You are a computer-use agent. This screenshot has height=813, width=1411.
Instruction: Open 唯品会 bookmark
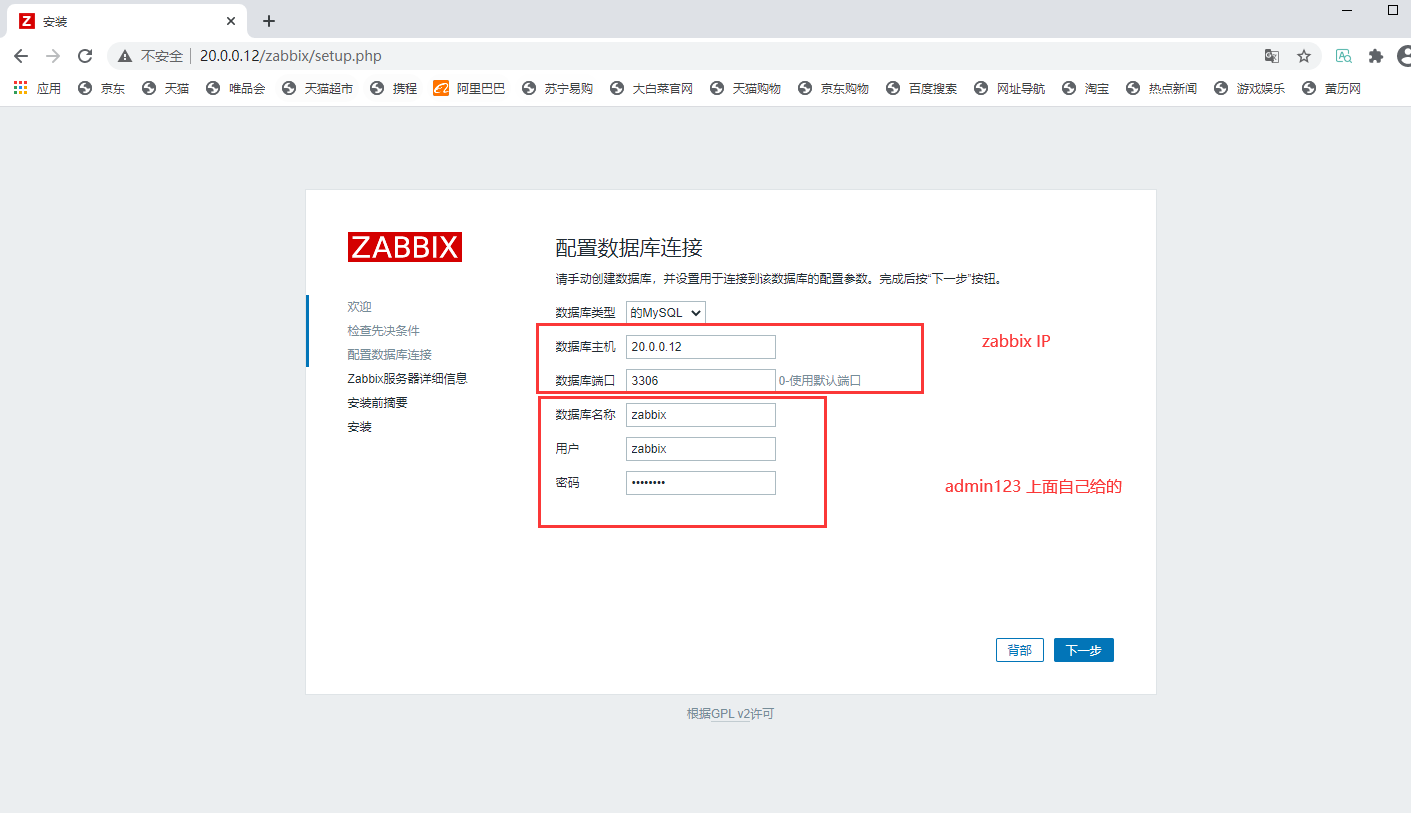pos(236,88)
